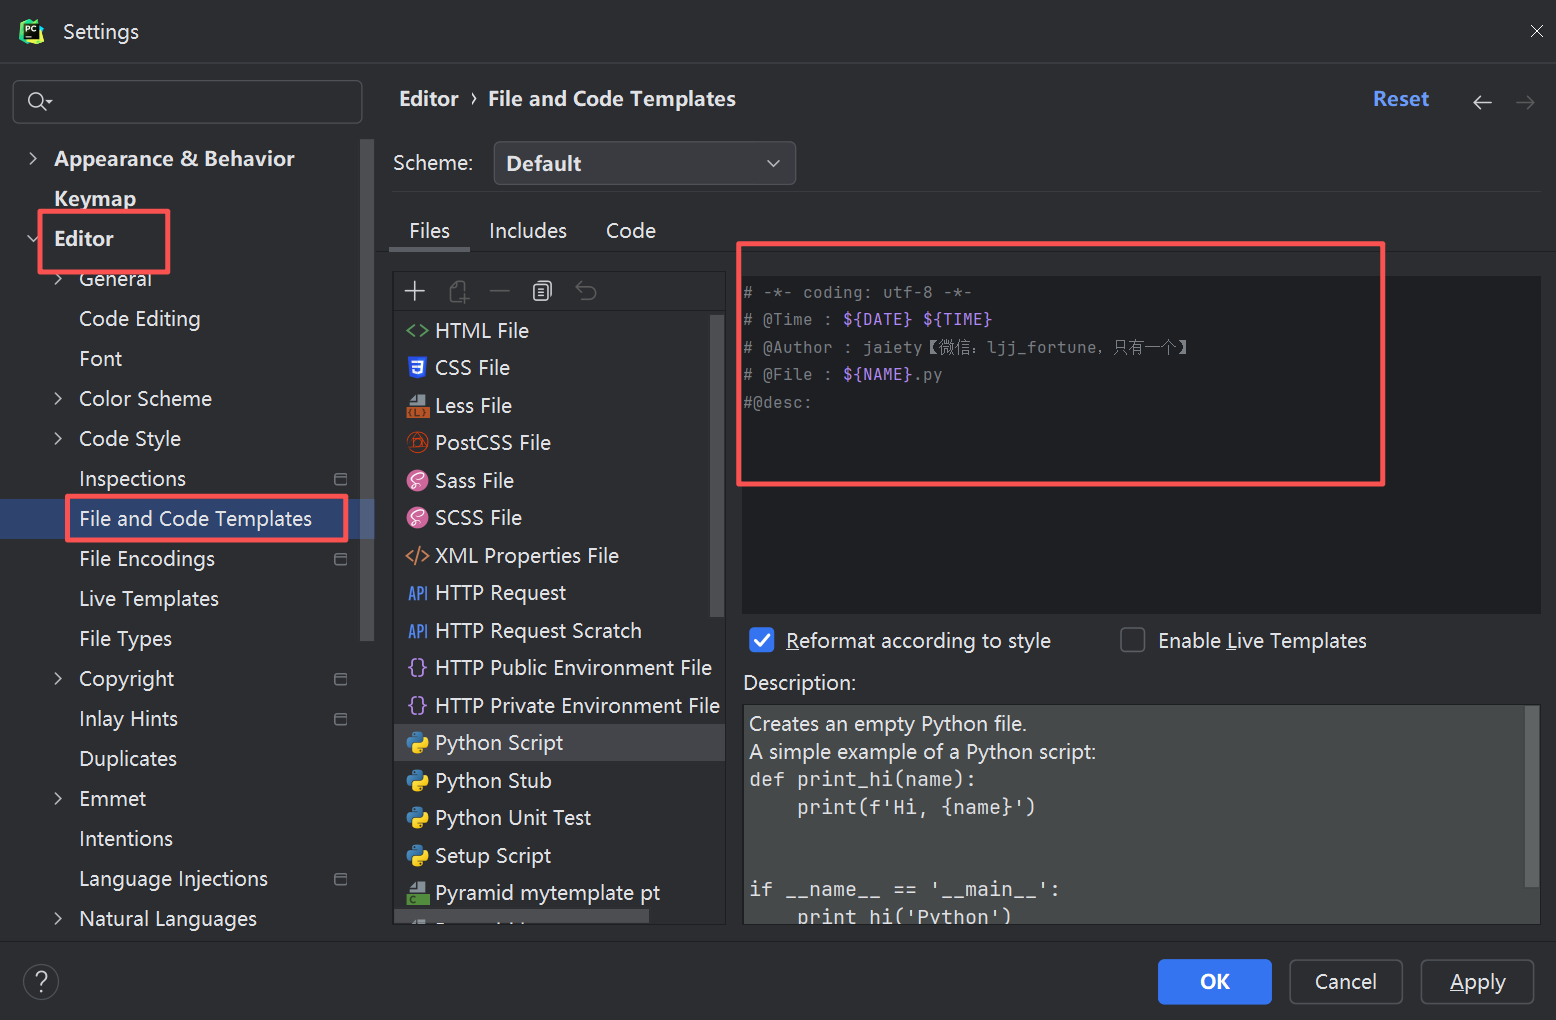Click the Create Child Template File icon

click(458, 291)
